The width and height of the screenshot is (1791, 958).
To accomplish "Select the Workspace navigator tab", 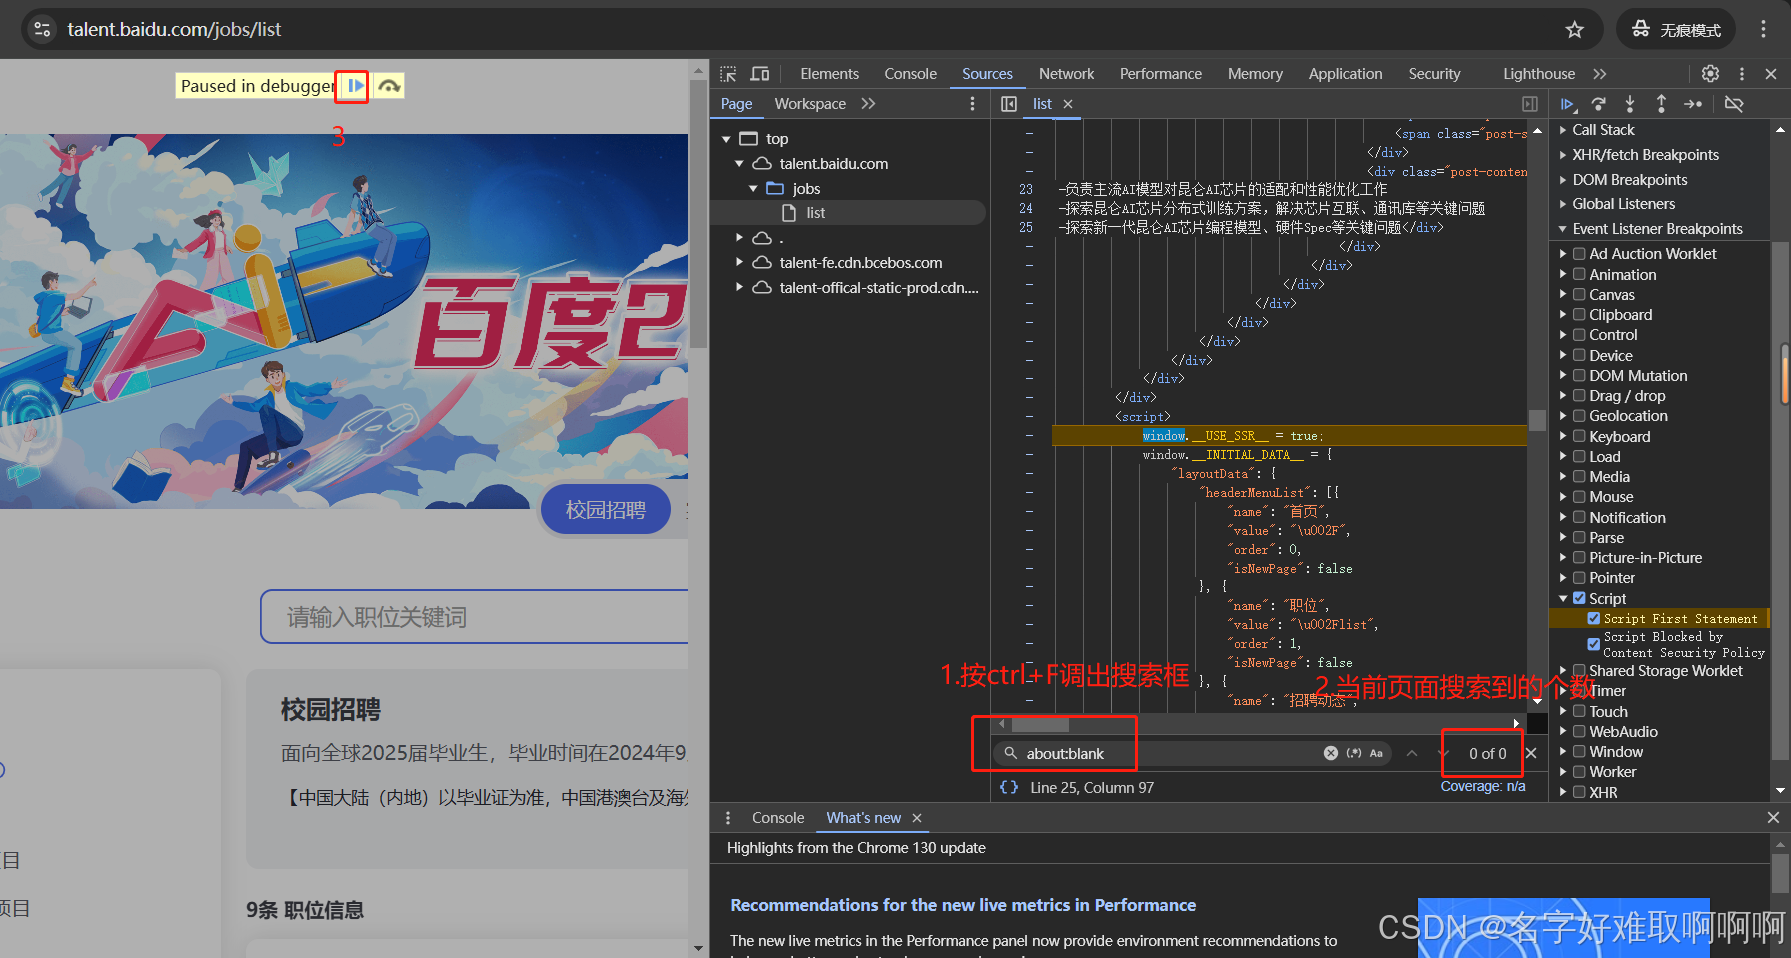I will click(x=810, y=104).
